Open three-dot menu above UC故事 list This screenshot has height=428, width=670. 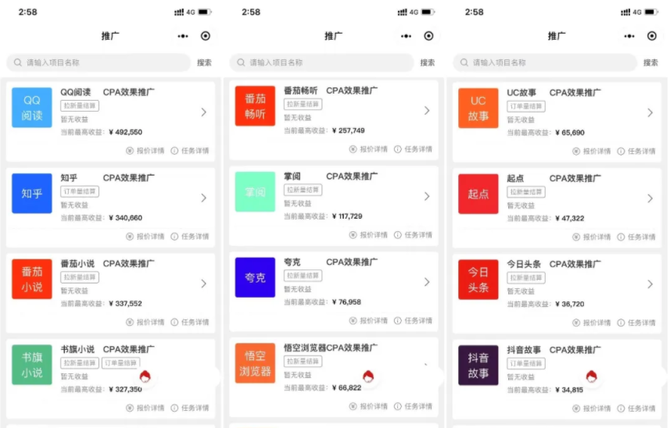point(629,36)
